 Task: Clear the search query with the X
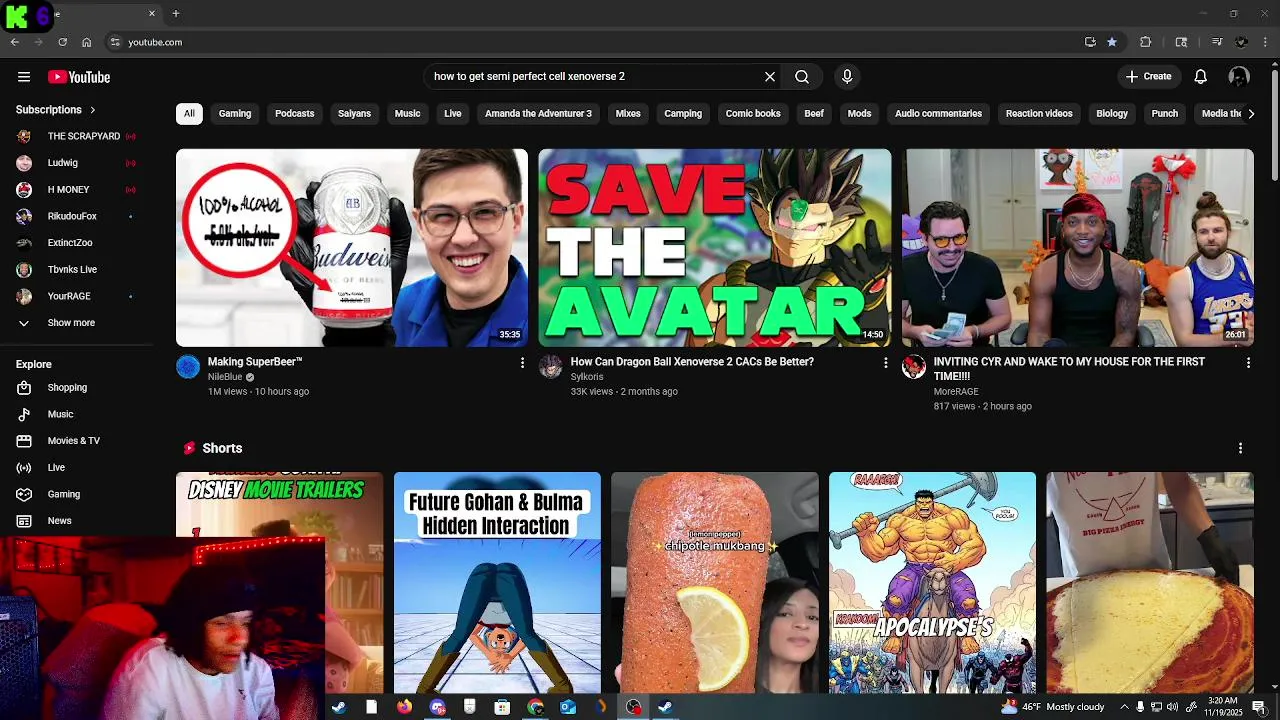[770, 77]
